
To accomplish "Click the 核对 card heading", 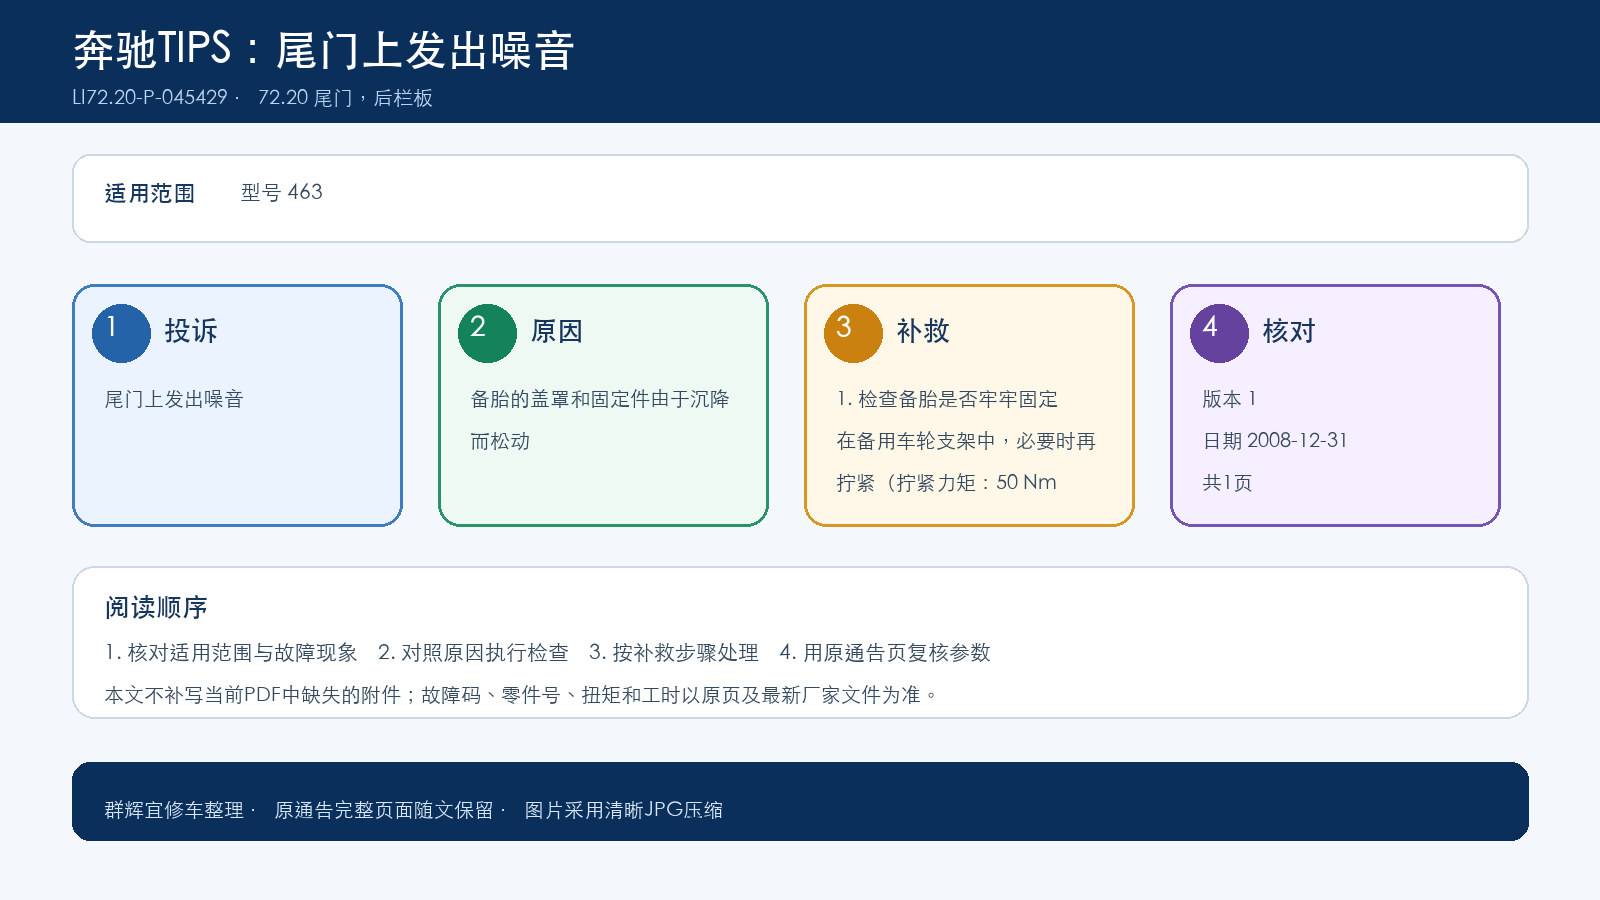I will (x=1289, y=331).
